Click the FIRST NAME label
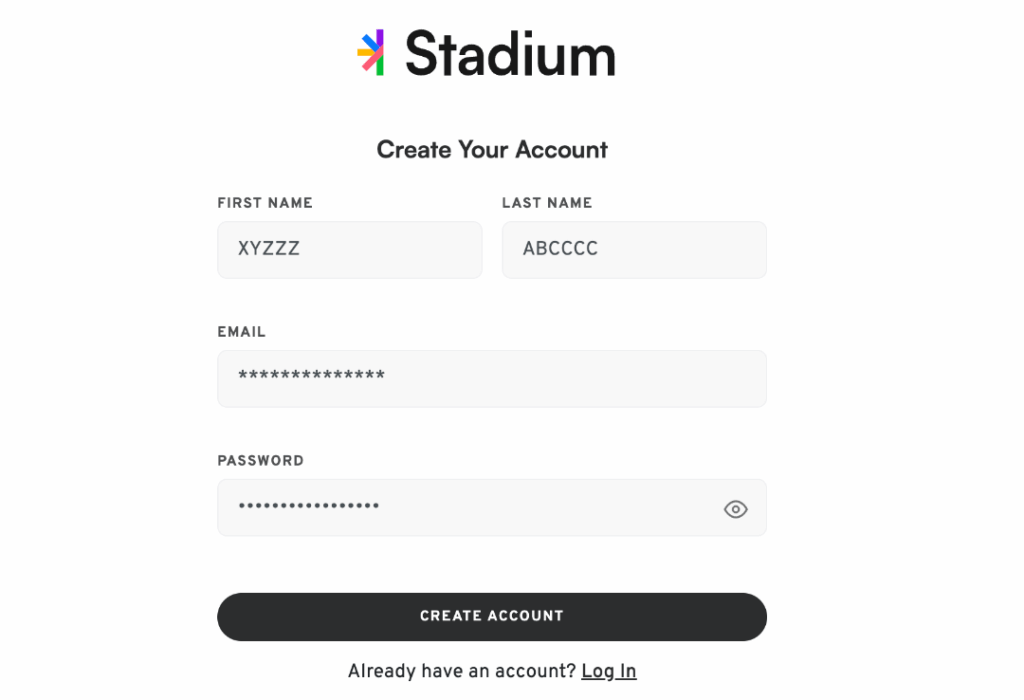Screen dimensions: 1024x700 (x=264, y=202)
